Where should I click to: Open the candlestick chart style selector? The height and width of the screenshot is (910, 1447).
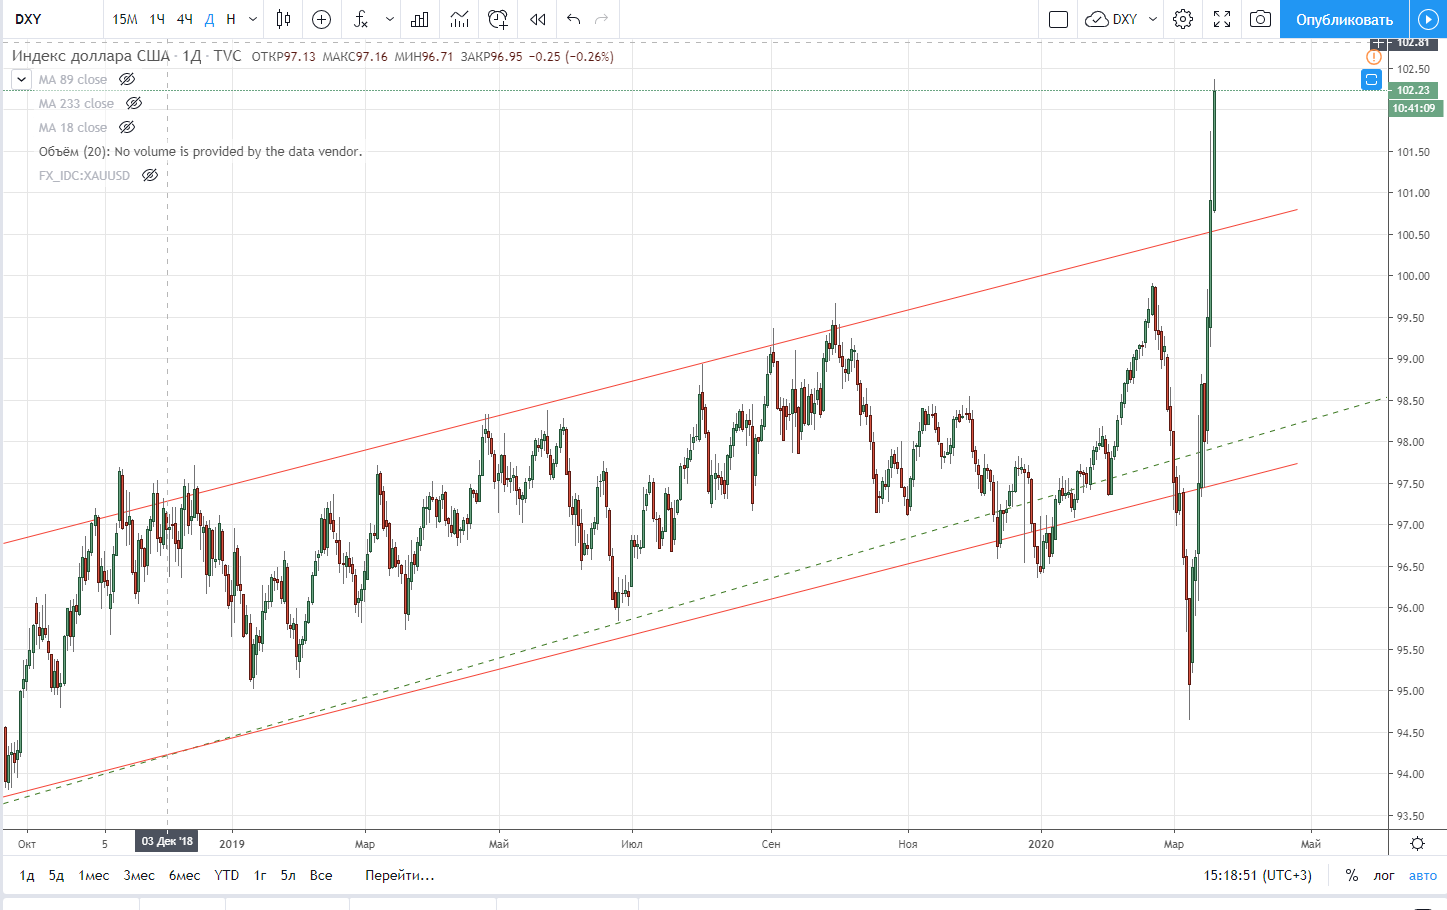283,19
